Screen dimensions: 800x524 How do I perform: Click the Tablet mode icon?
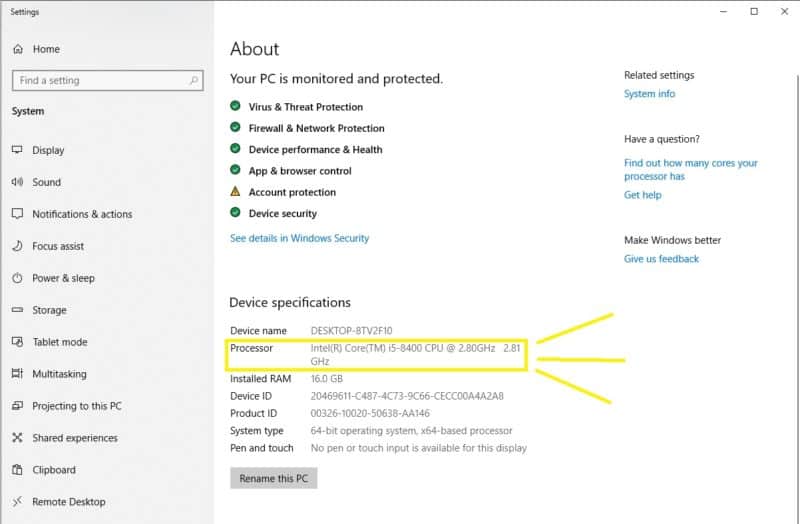(17, 342)
